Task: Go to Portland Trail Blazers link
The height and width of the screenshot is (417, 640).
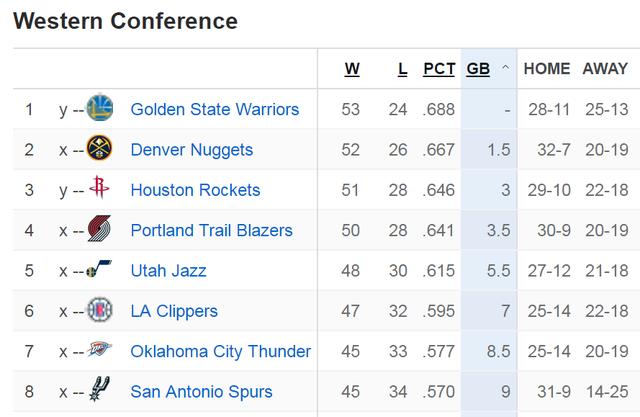Action: [x=211, y=231]
